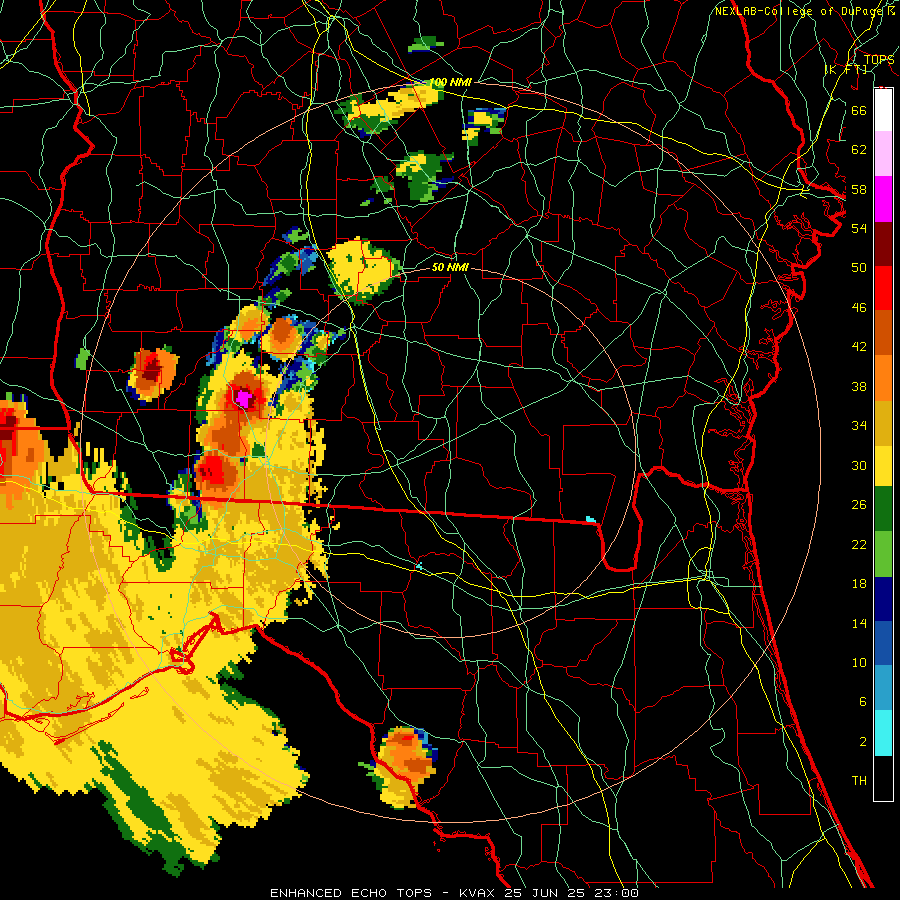Select the light green legend swatch
This screenshot has height=900, width=900.
883,554
